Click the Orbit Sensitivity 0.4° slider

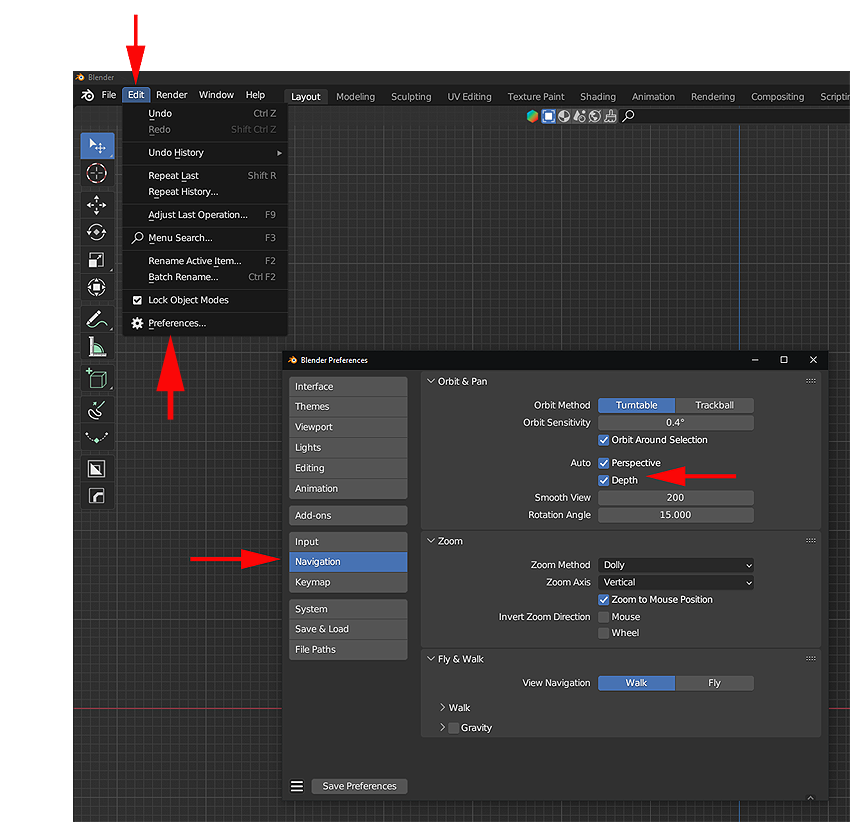tap(675, 422)
